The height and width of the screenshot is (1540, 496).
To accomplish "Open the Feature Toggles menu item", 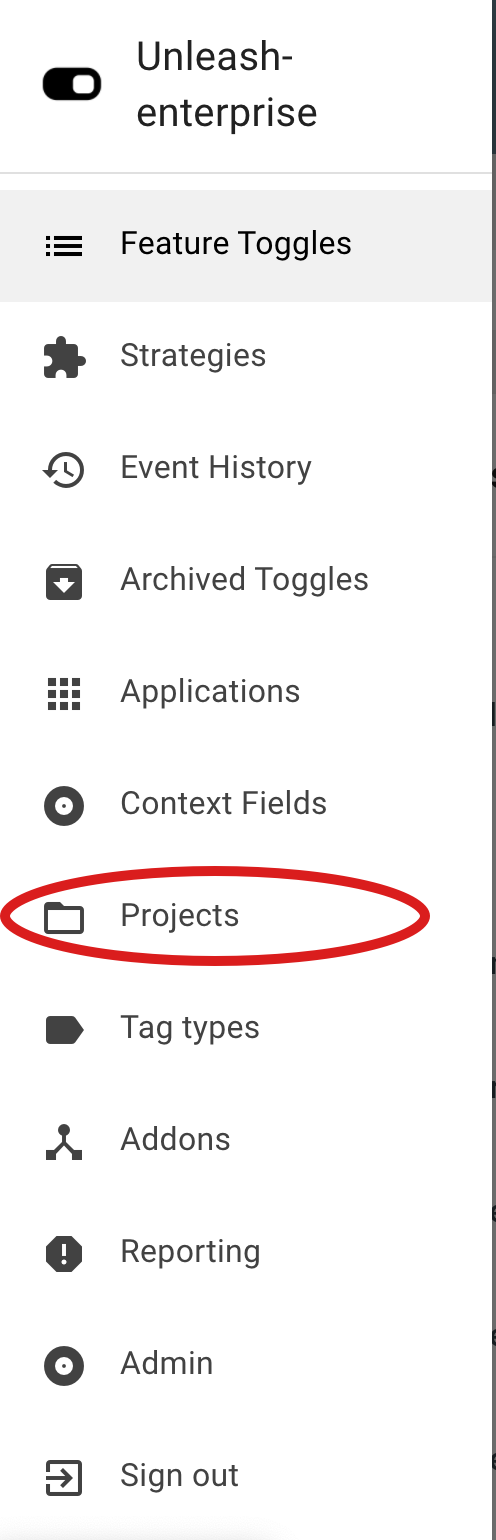I will click(x=246, y=245).
